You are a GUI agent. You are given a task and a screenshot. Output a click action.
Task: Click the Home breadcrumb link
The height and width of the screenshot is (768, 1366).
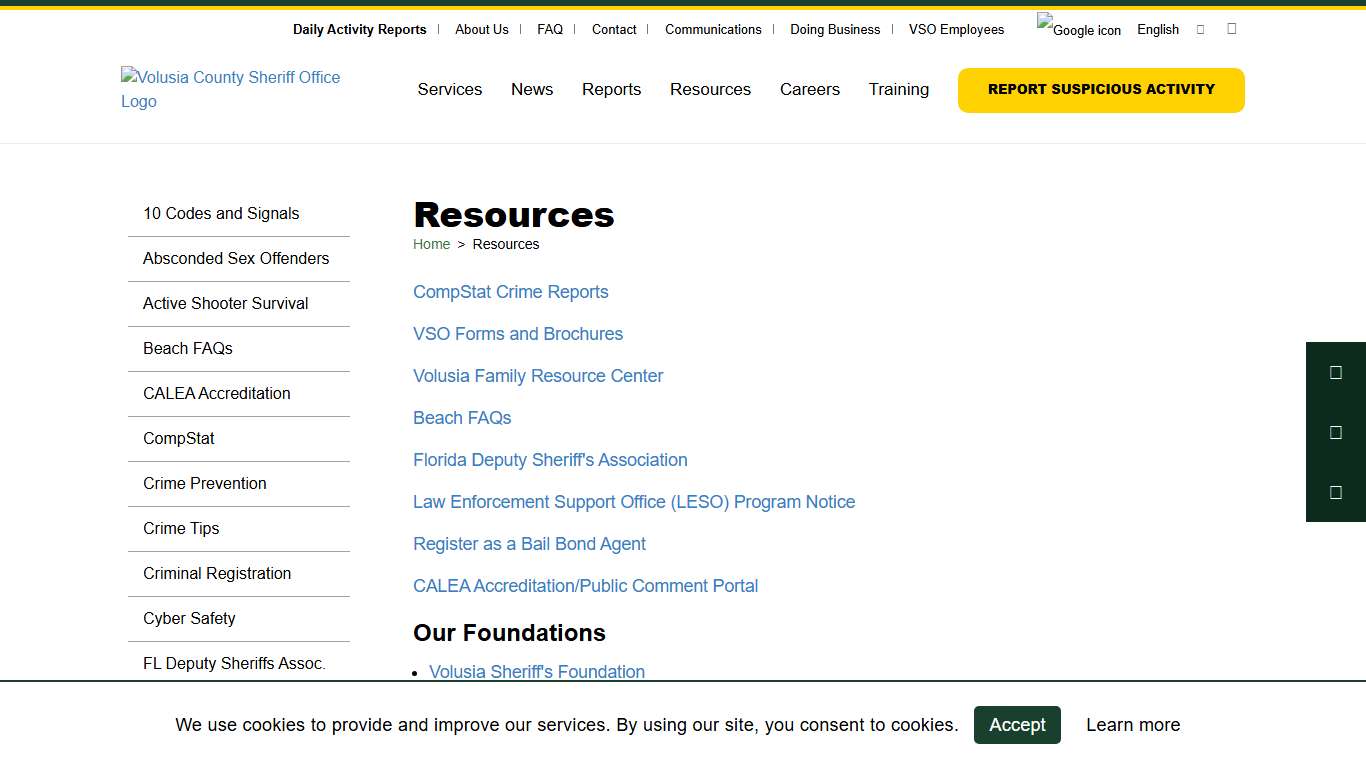(431, 244)
